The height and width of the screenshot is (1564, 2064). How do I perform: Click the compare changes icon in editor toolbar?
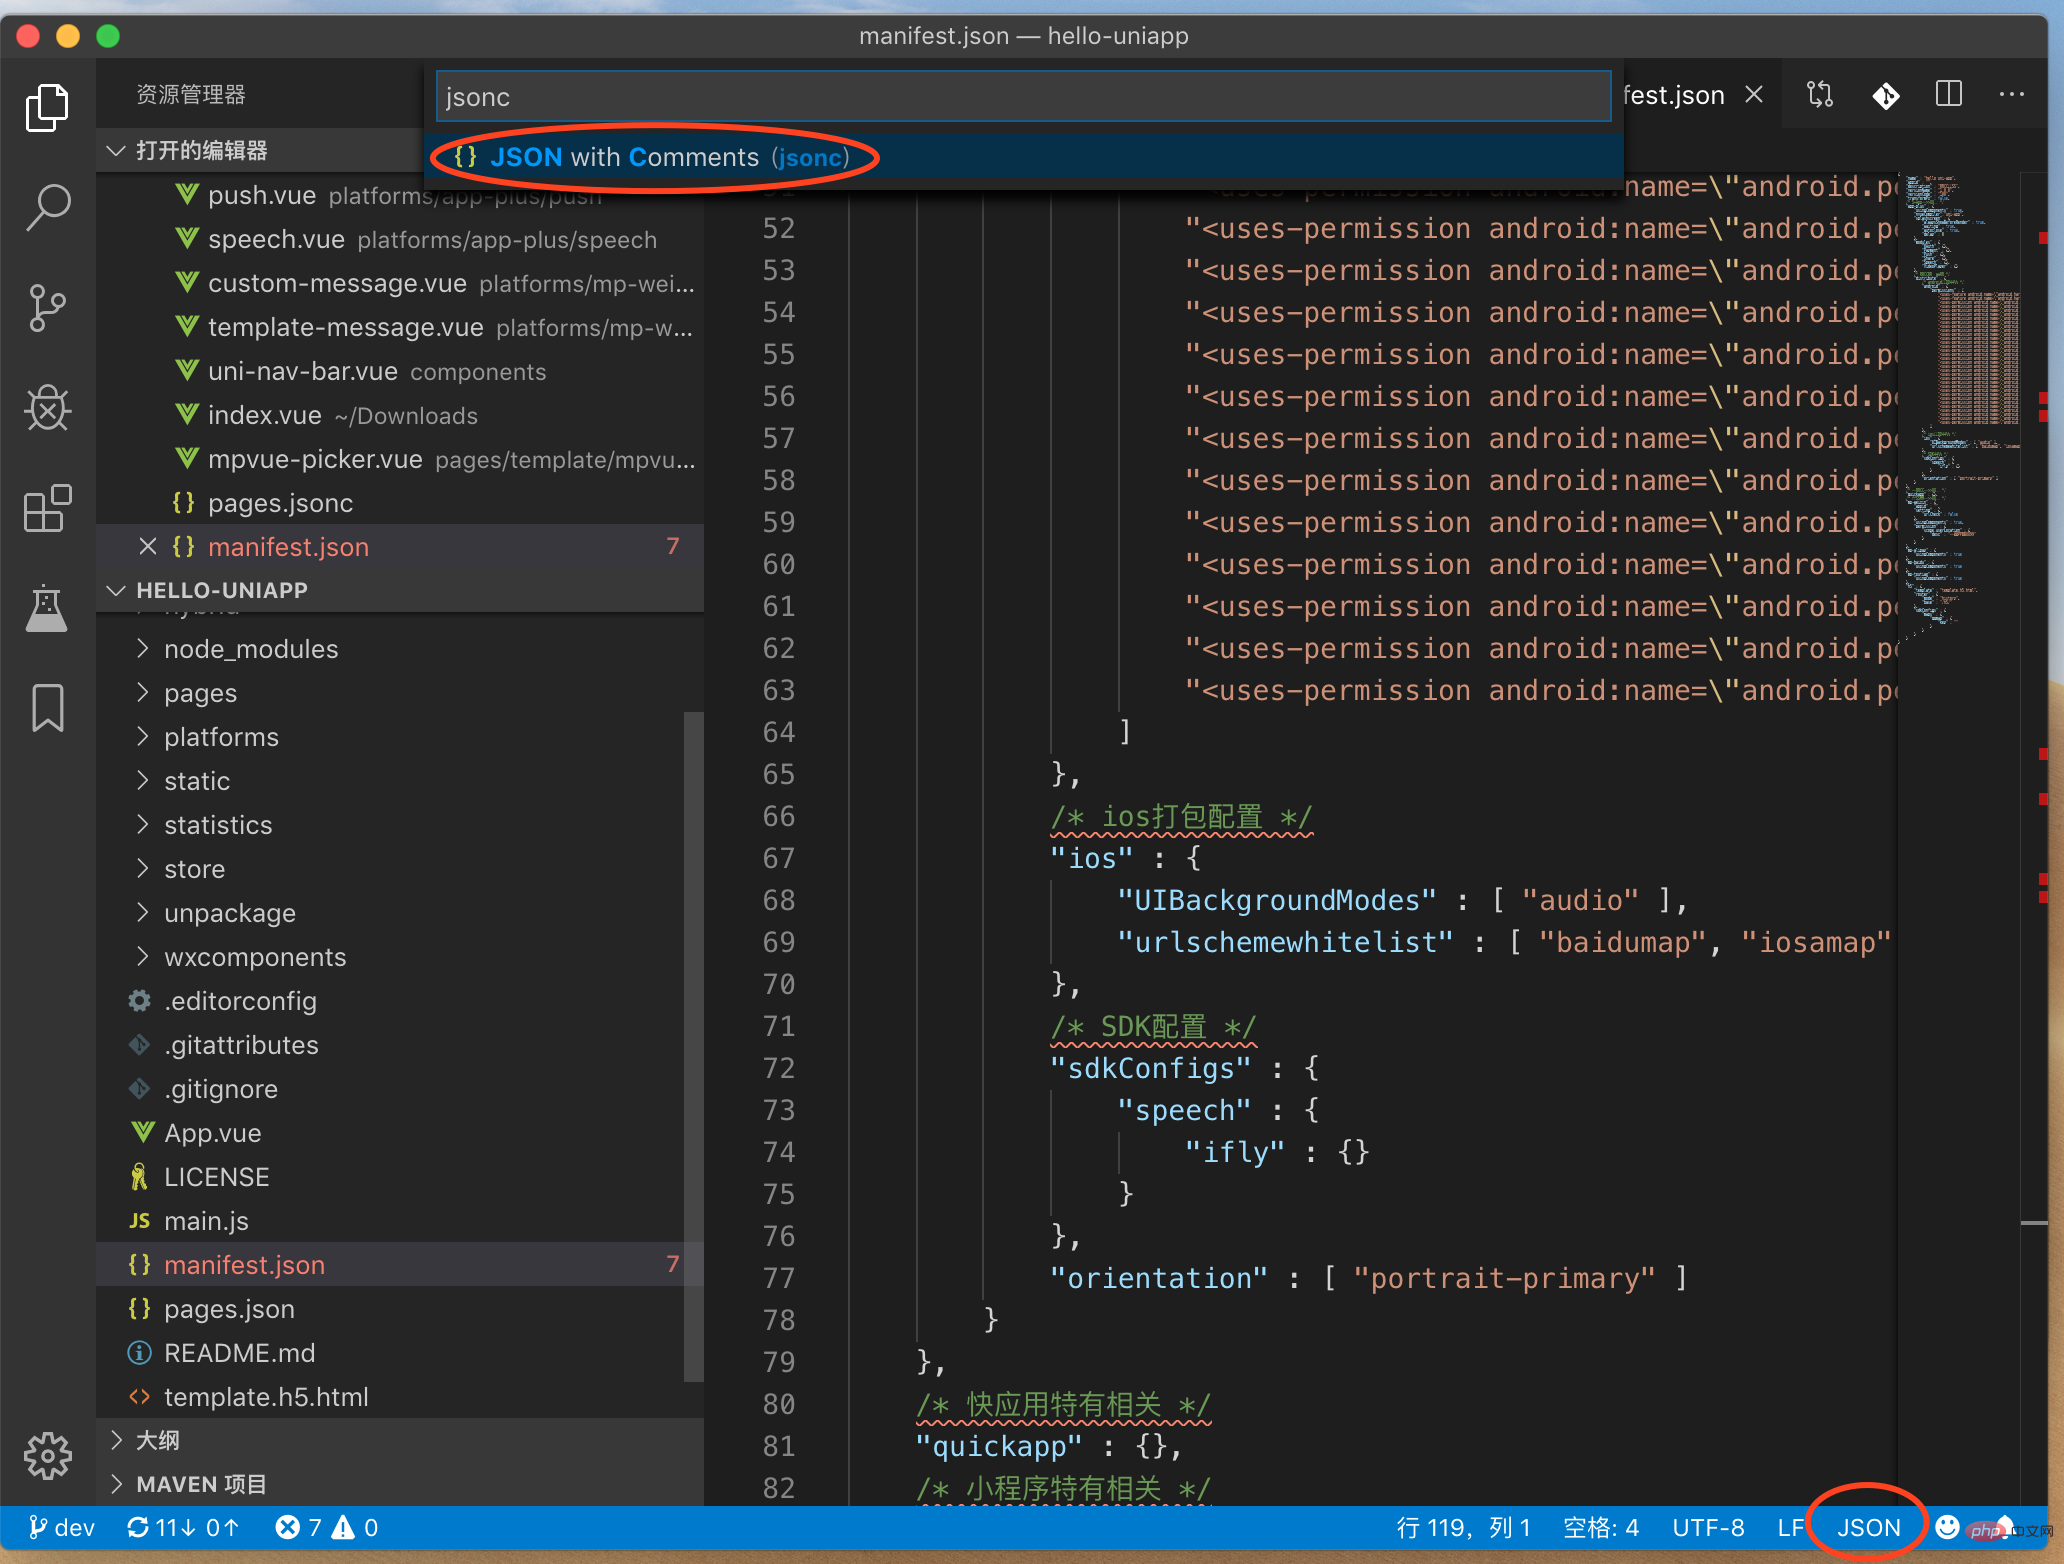(1820, 95)
